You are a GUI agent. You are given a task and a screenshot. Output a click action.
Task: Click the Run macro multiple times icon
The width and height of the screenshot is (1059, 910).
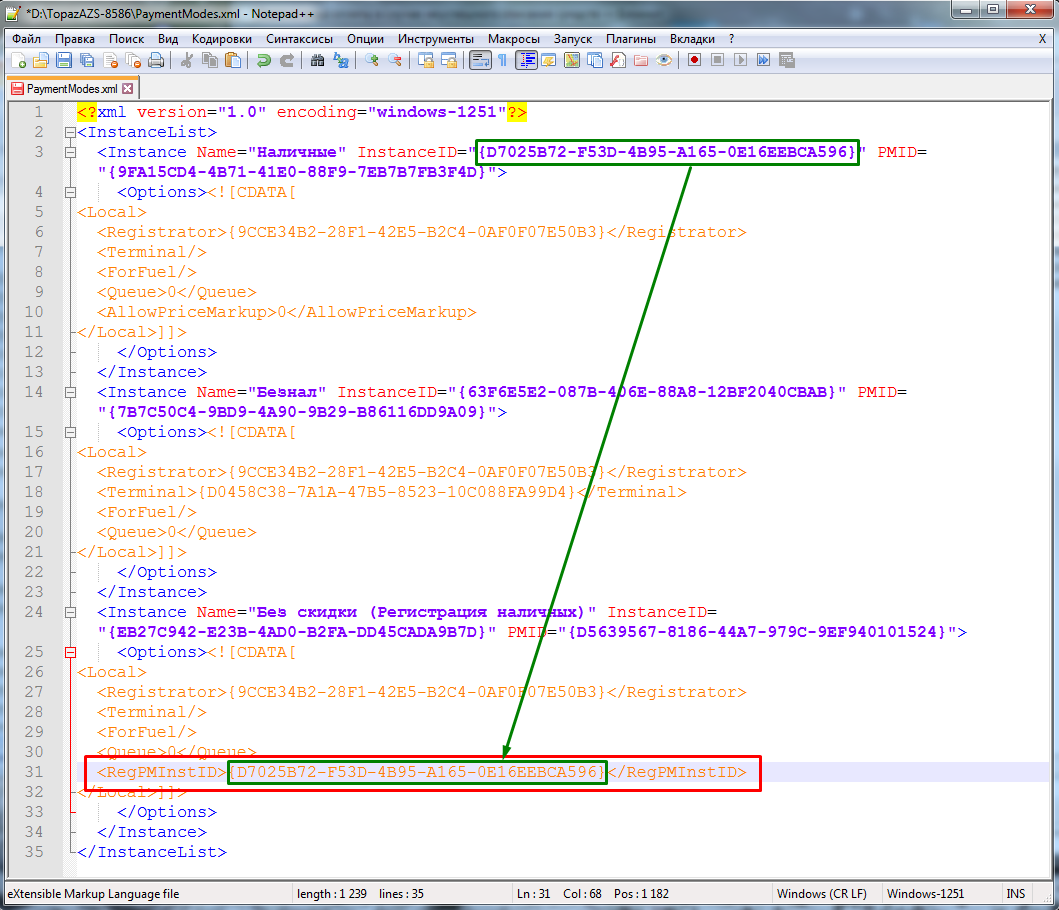(764, 61)
